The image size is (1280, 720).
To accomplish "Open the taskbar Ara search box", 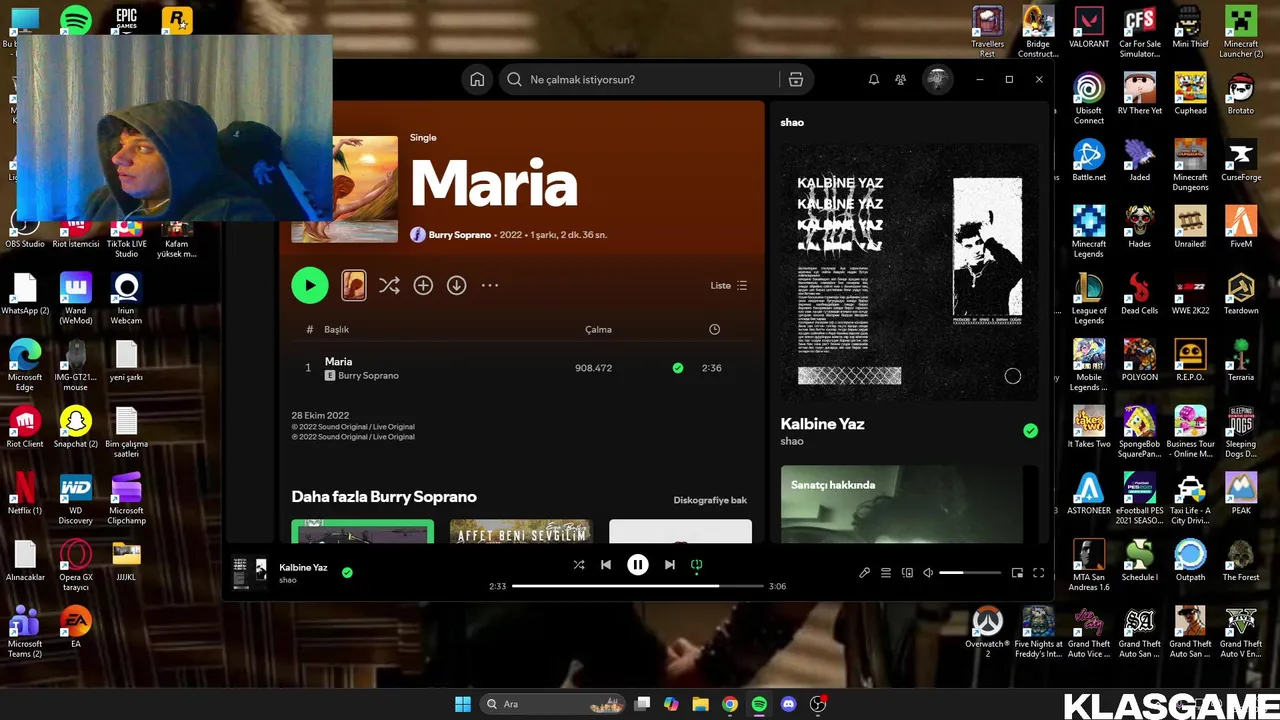I will coord(553,704).
